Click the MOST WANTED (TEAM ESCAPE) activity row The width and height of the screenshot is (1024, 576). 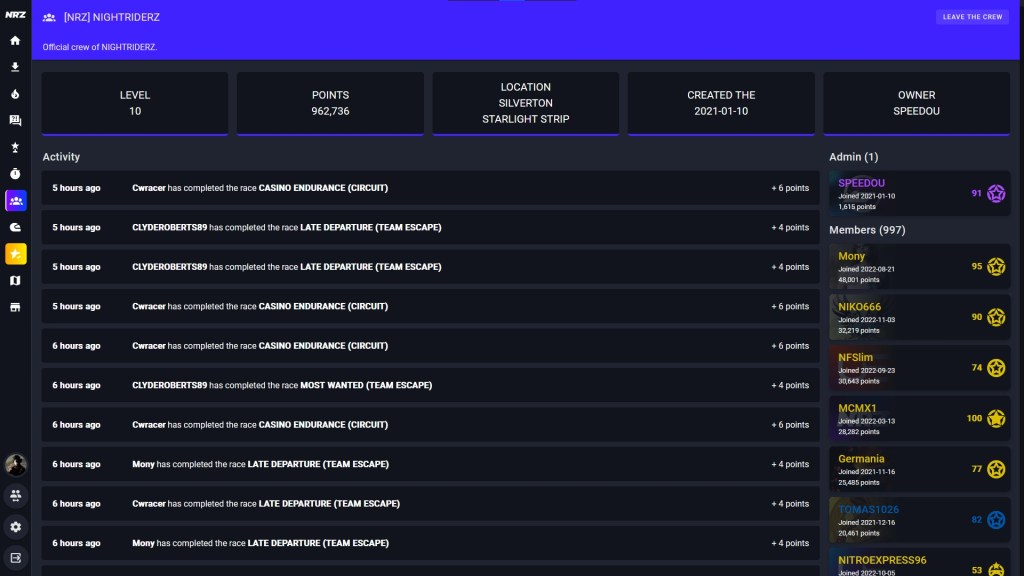pos(430,385)
